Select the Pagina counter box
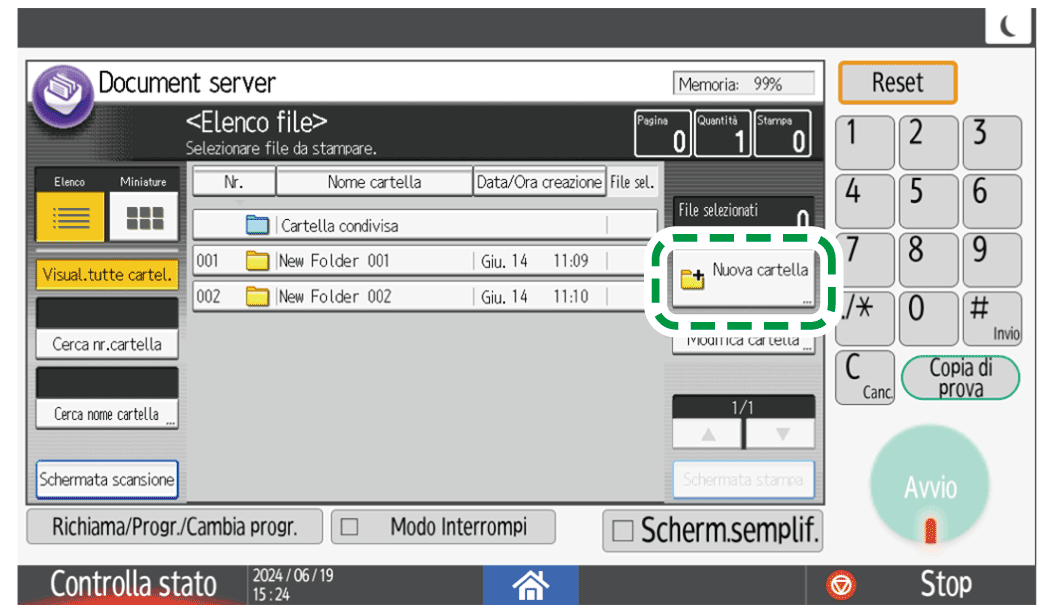 (x=662, y=134)
